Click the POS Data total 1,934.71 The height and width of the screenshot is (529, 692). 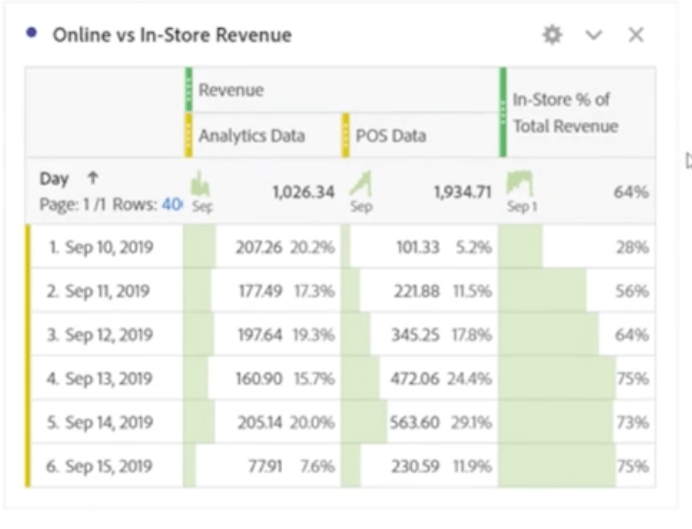(463, 192)
